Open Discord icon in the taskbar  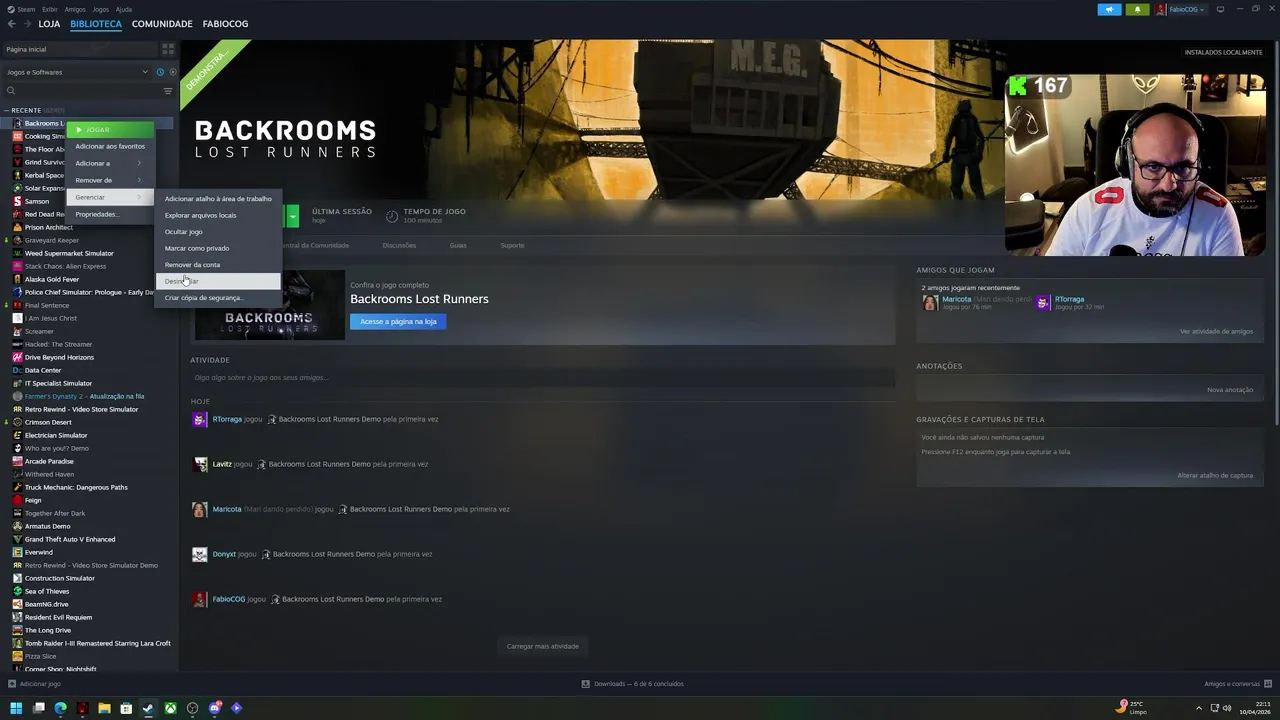pos(214,708)
